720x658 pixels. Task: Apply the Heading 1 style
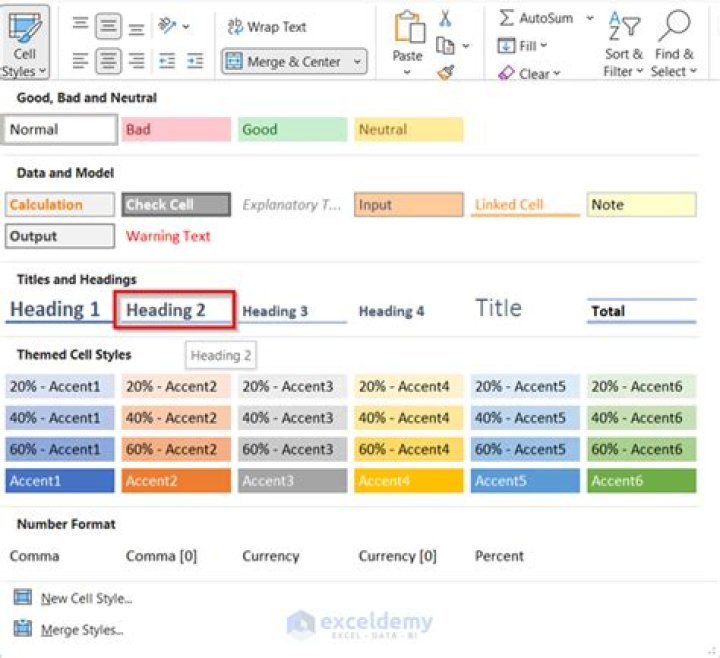click(x=58, y=309)
